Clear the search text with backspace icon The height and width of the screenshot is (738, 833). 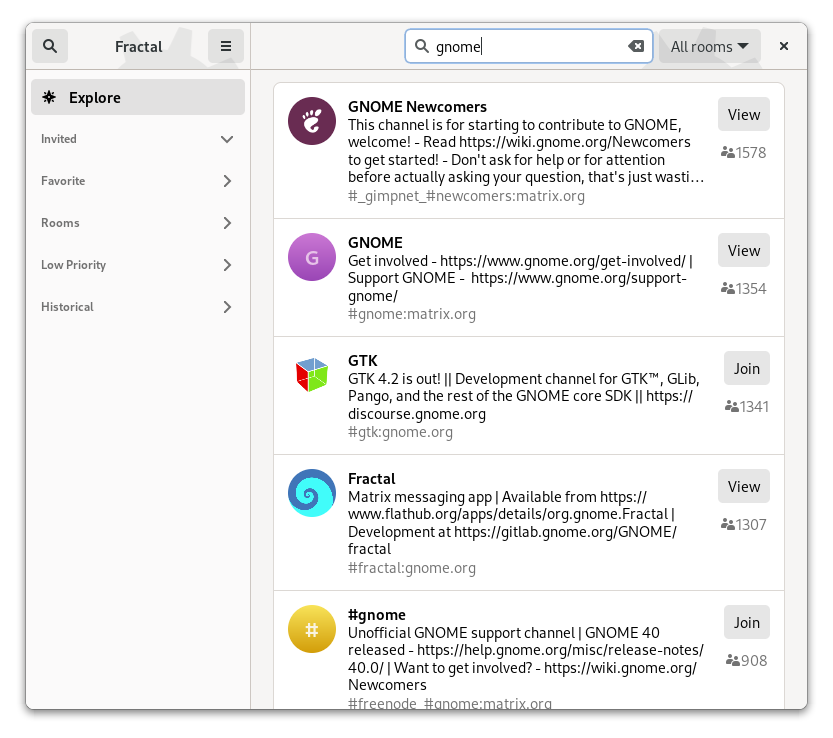tap(636, 46)
